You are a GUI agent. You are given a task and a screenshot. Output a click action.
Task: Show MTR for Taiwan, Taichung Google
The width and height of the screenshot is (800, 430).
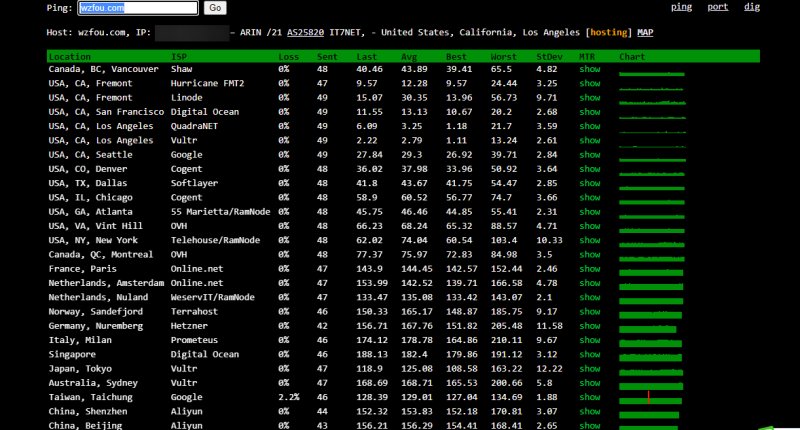589,397
